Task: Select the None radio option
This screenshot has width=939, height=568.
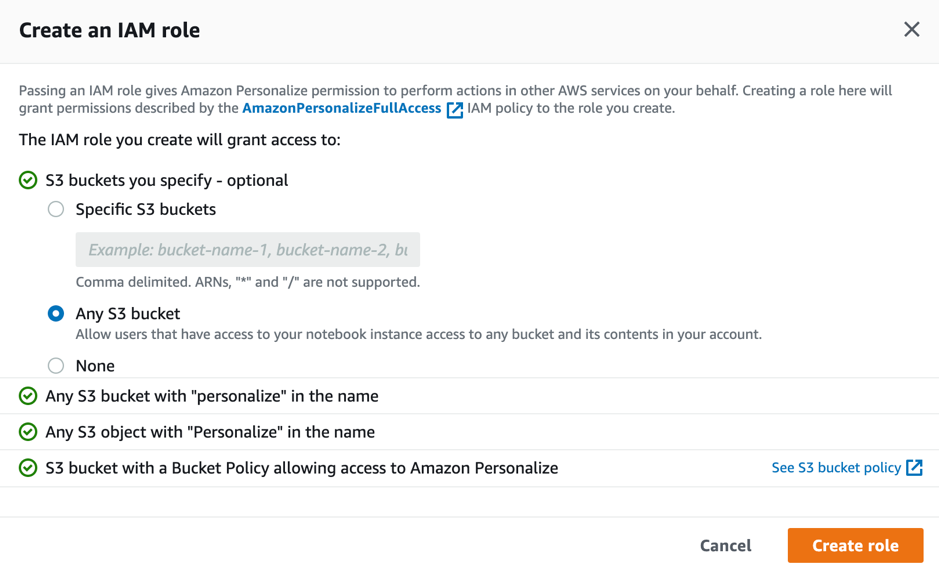Action: point(56,366)
